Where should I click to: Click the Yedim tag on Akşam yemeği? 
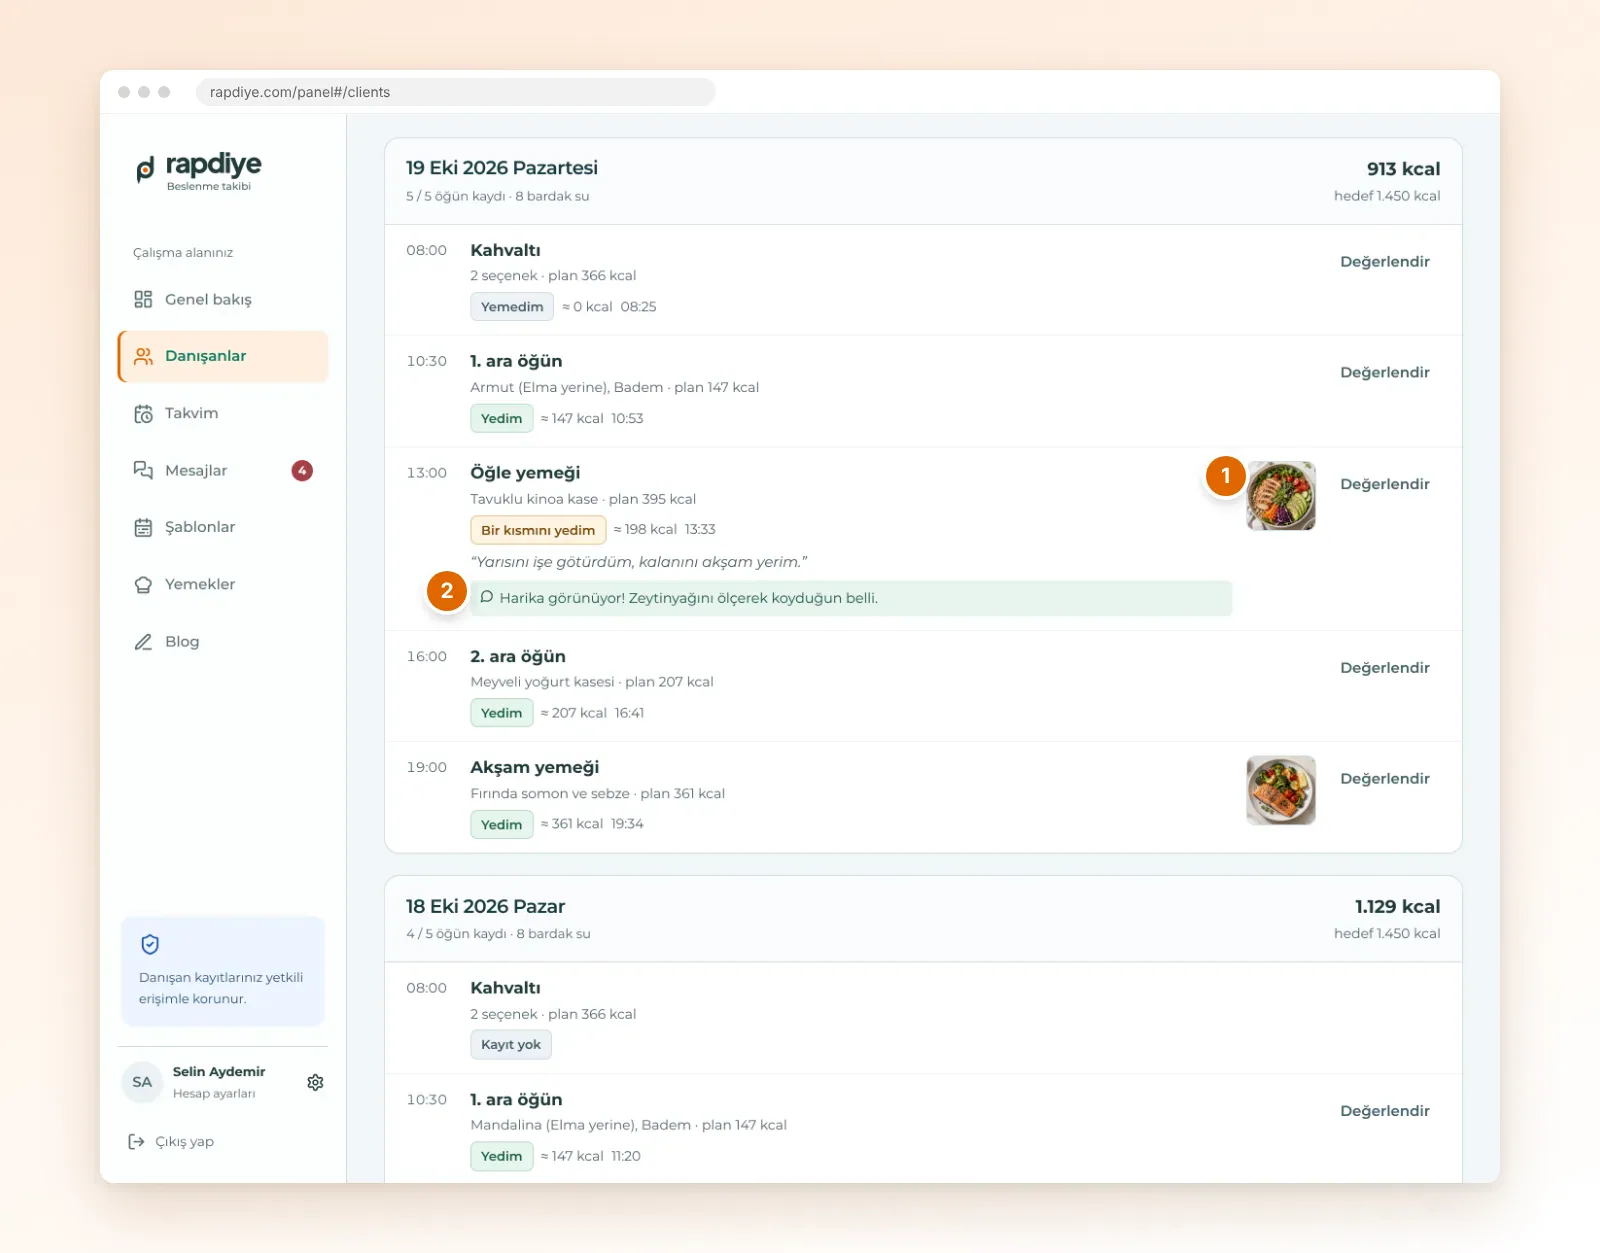coord(502,825)
